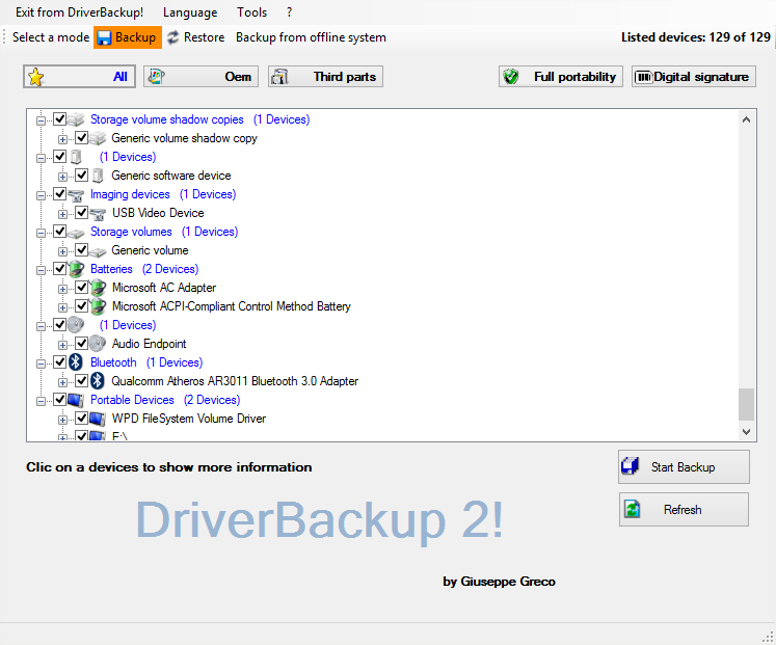The width and height of the screenshot is (776, 645).
Task: Collapse the Portable Devices node
Action: point(41,401)
